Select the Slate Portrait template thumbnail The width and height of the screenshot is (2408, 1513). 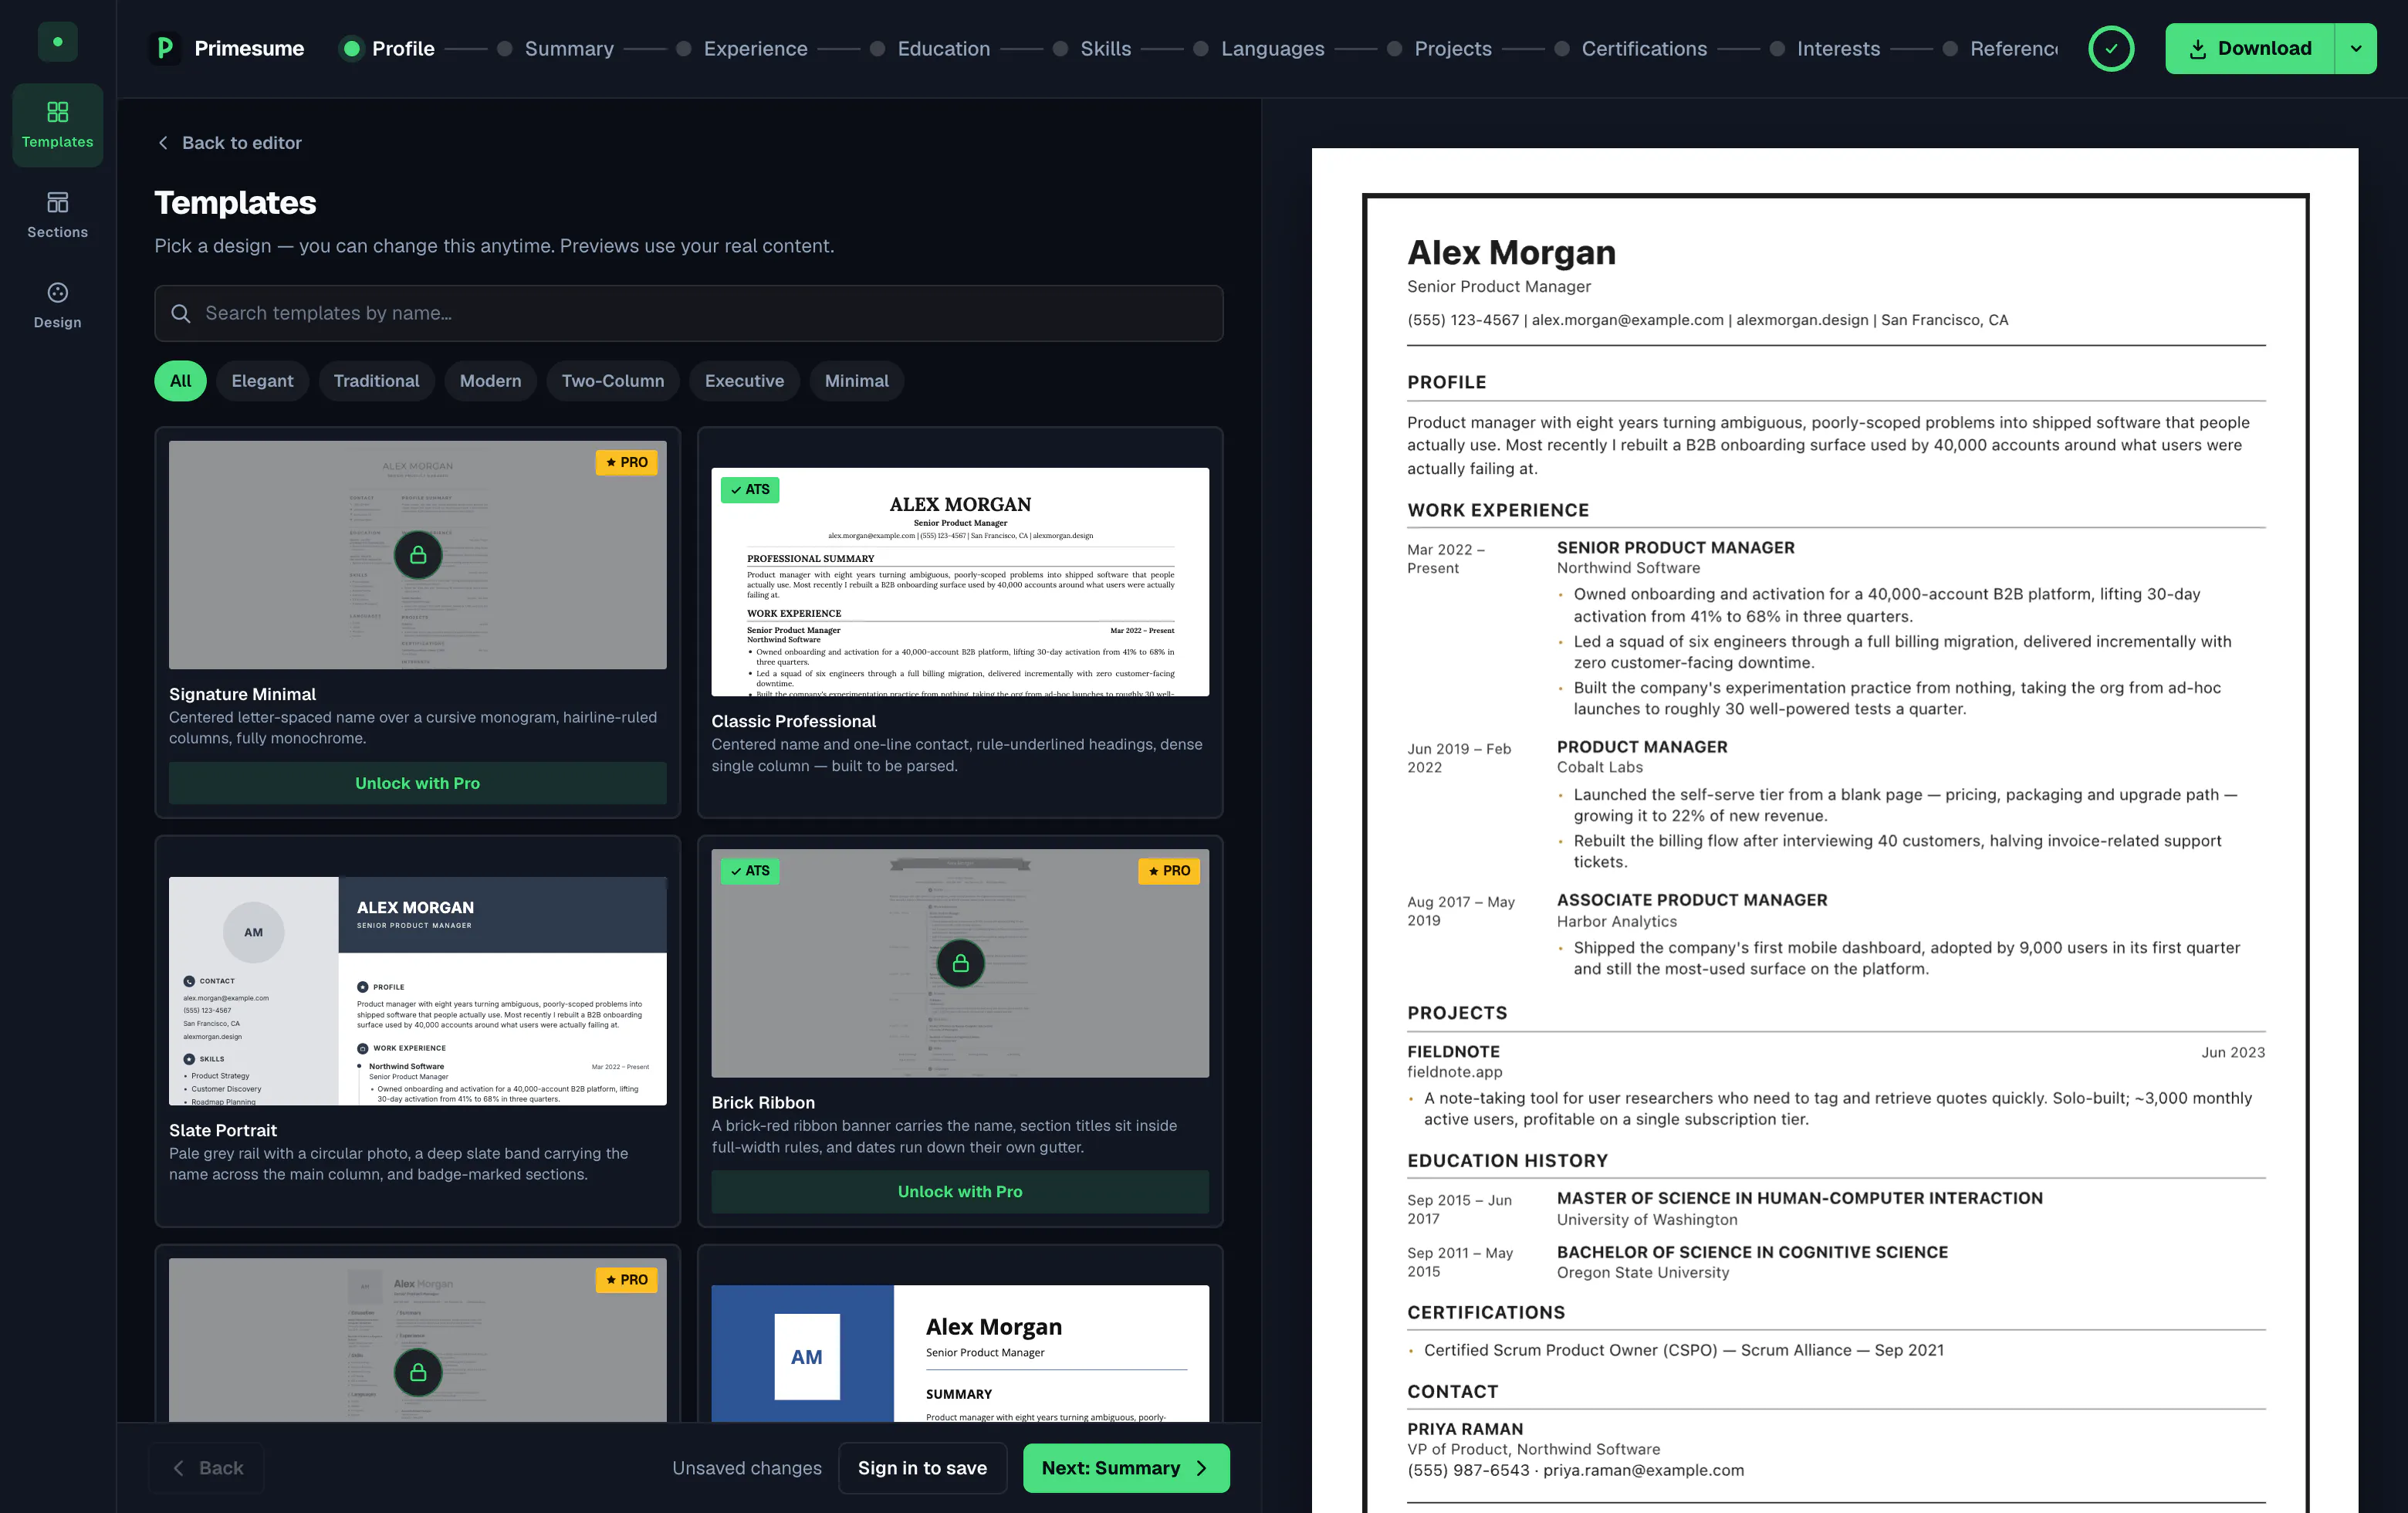pyautogui.click(x=417, y=991)
